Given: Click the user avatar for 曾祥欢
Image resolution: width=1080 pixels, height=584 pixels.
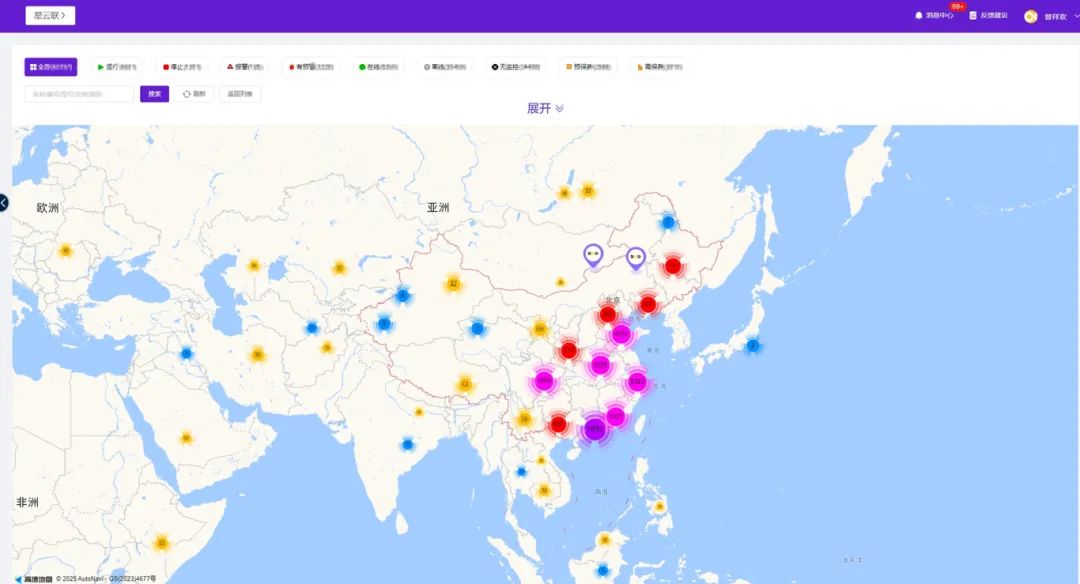Looking at the screenshot, I should point(1030,16).
